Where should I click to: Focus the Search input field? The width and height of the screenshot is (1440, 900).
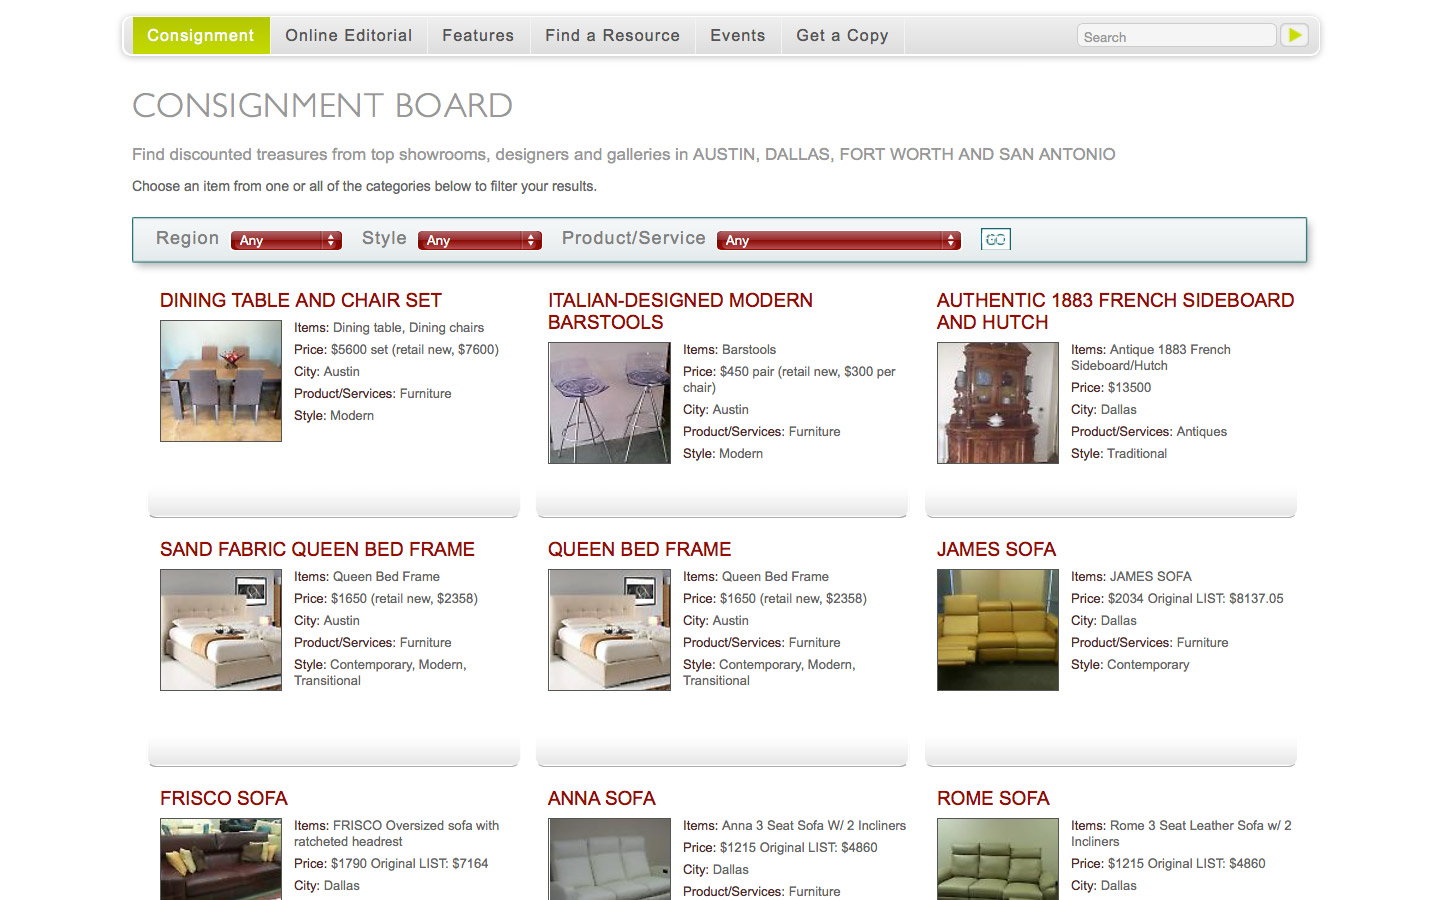[1177, 36]
